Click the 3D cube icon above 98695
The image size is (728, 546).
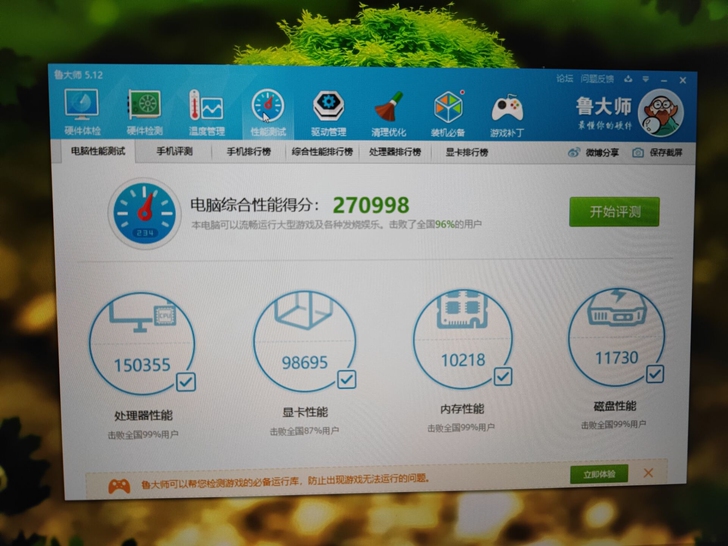click(x=304, y=310)
